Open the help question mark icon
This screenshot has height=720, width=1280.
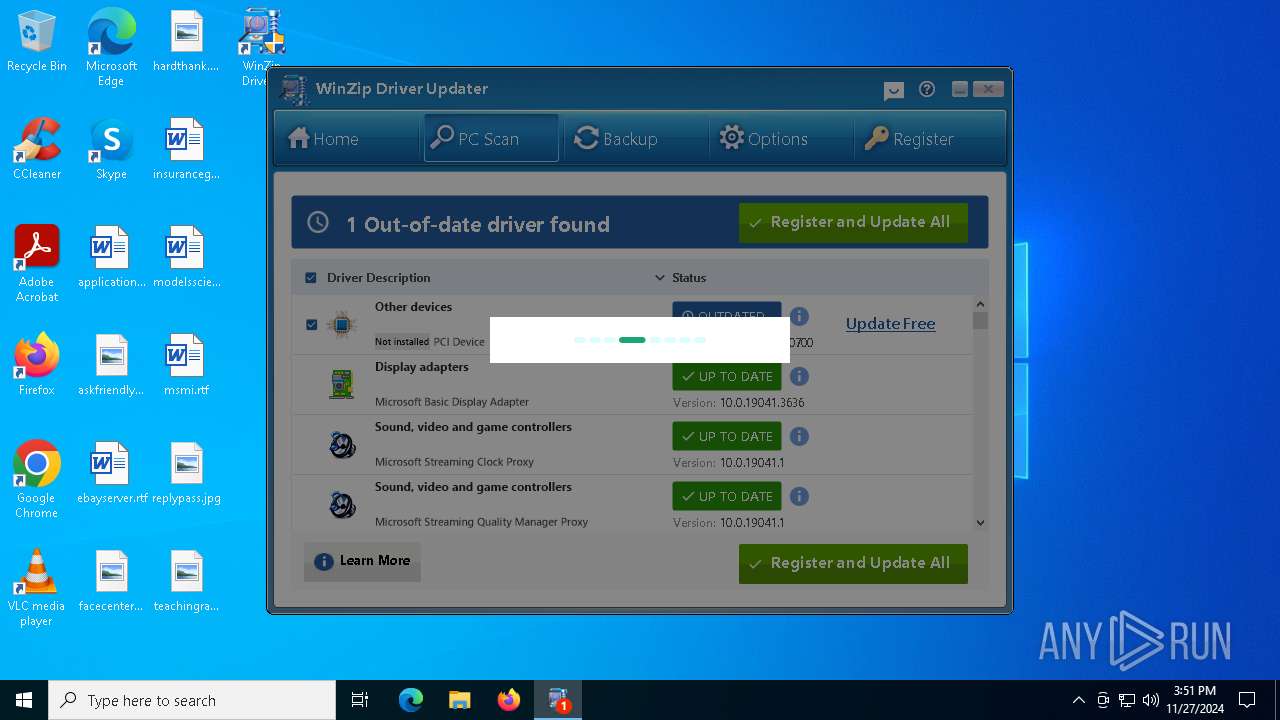click(x=927, y=90)
